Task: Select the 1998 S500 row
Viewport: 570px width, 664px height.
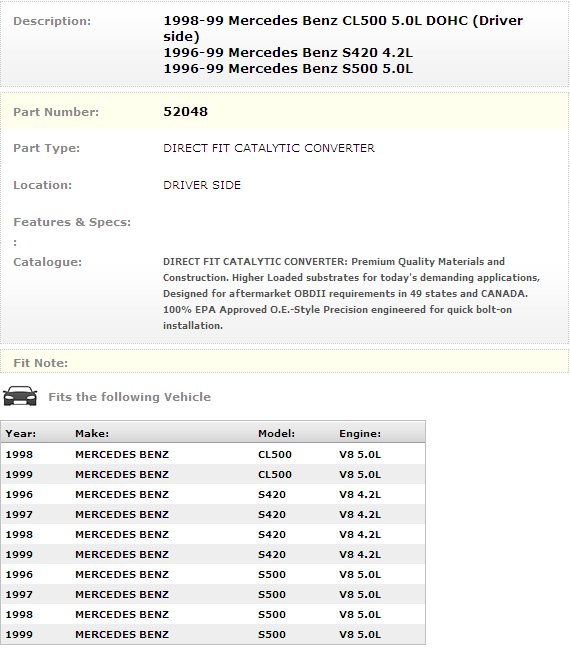Action: (x=213, y=614)
